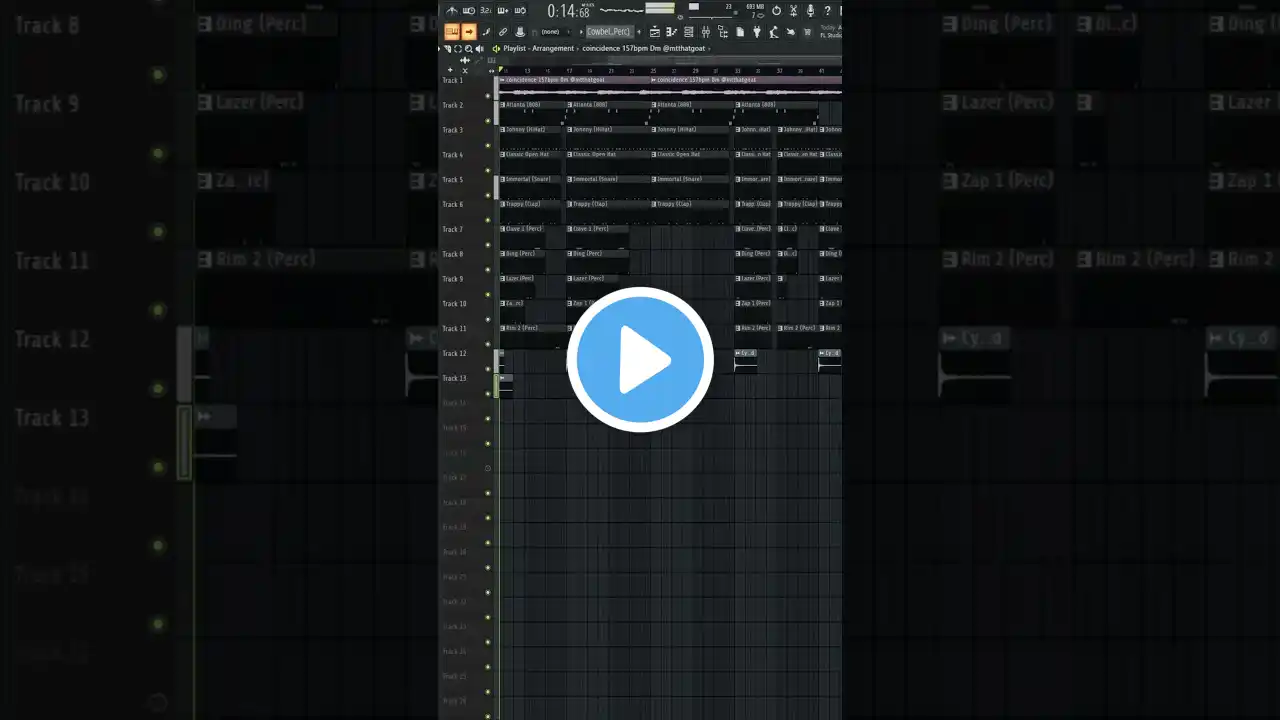
Task: Mute Track 7 using its green dot
Action: 488,245
